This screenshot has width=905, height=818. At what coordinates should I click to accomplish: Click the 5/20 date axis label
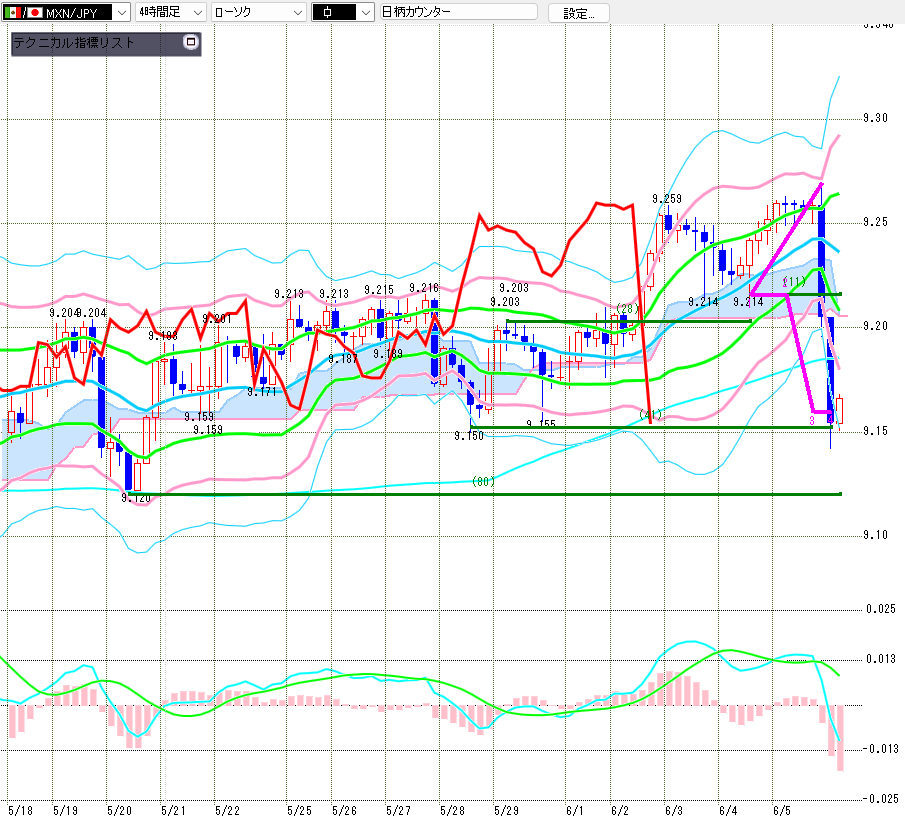119,810
